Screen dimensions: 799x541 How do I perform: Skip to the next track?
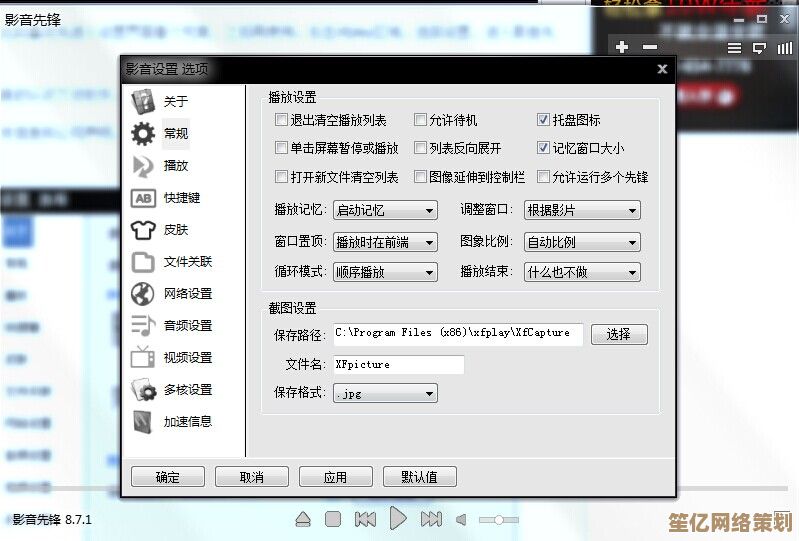point(431,519)
